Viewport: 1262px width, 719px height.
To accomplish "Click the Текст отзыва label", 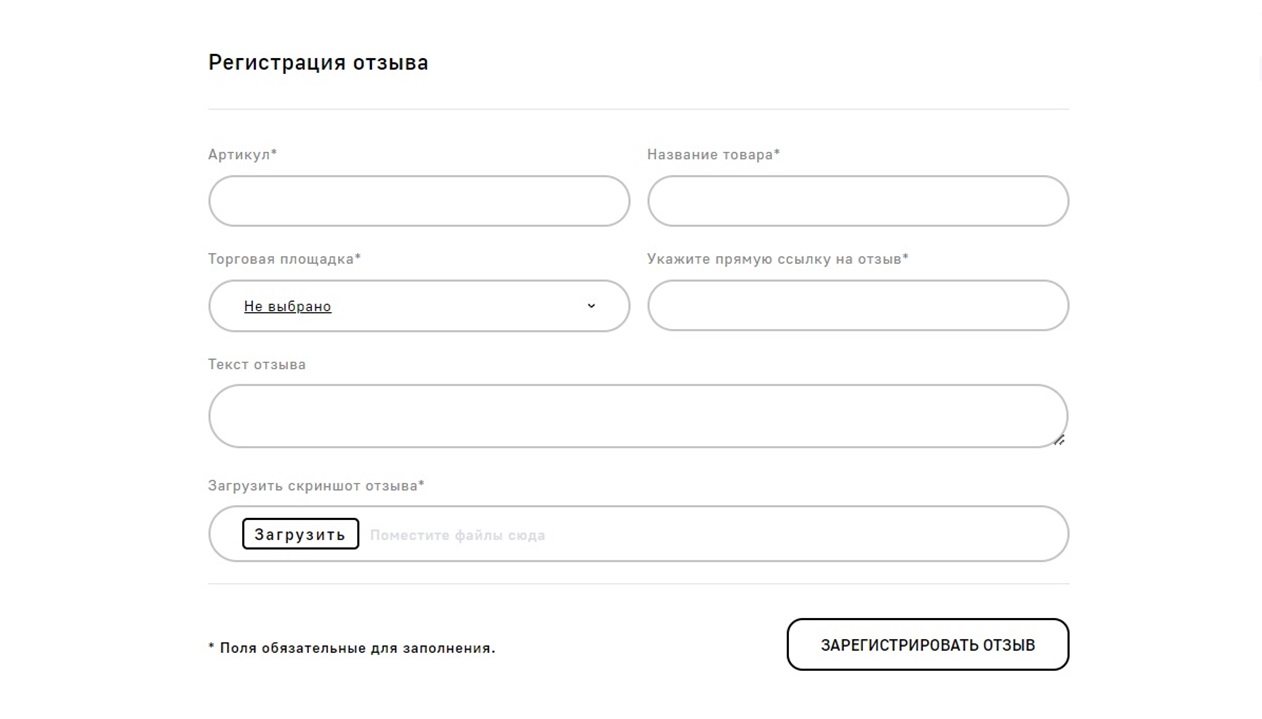I will click(x=257, y=365).
